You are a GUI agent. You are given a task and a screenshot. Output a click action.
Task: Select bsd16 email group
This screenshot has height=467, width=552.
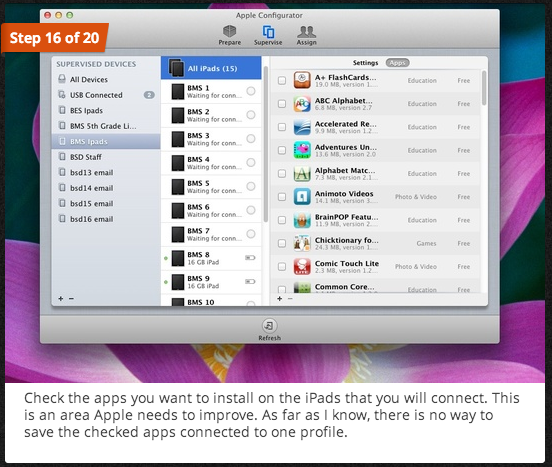[106, 219]
